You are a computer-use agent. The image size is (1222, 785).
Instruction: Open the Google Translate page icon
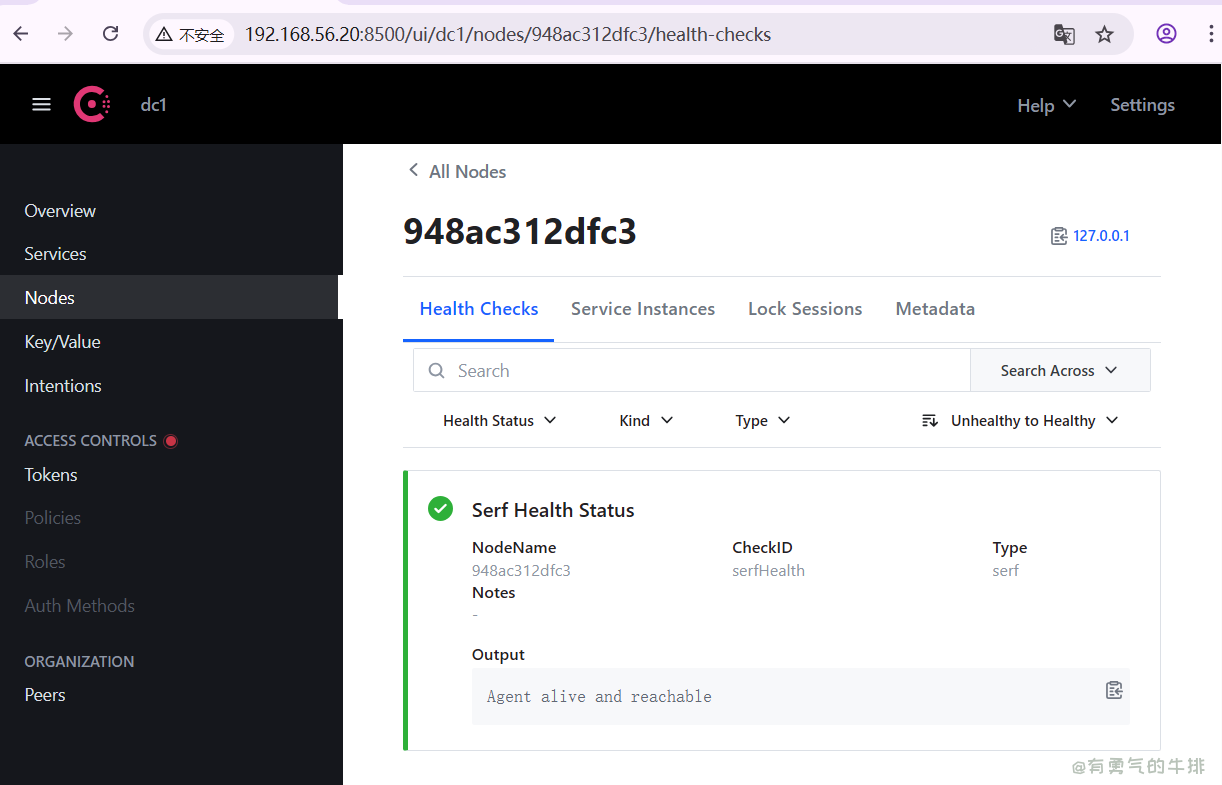click(1064, 35)
